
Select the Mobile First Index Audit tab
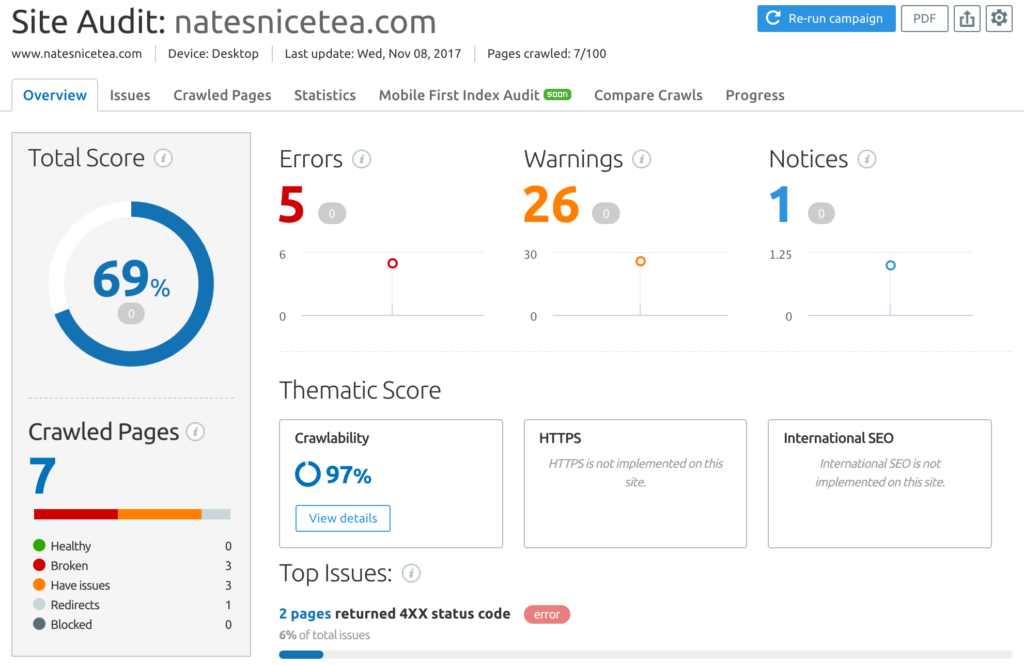click(x=475, y=95)
